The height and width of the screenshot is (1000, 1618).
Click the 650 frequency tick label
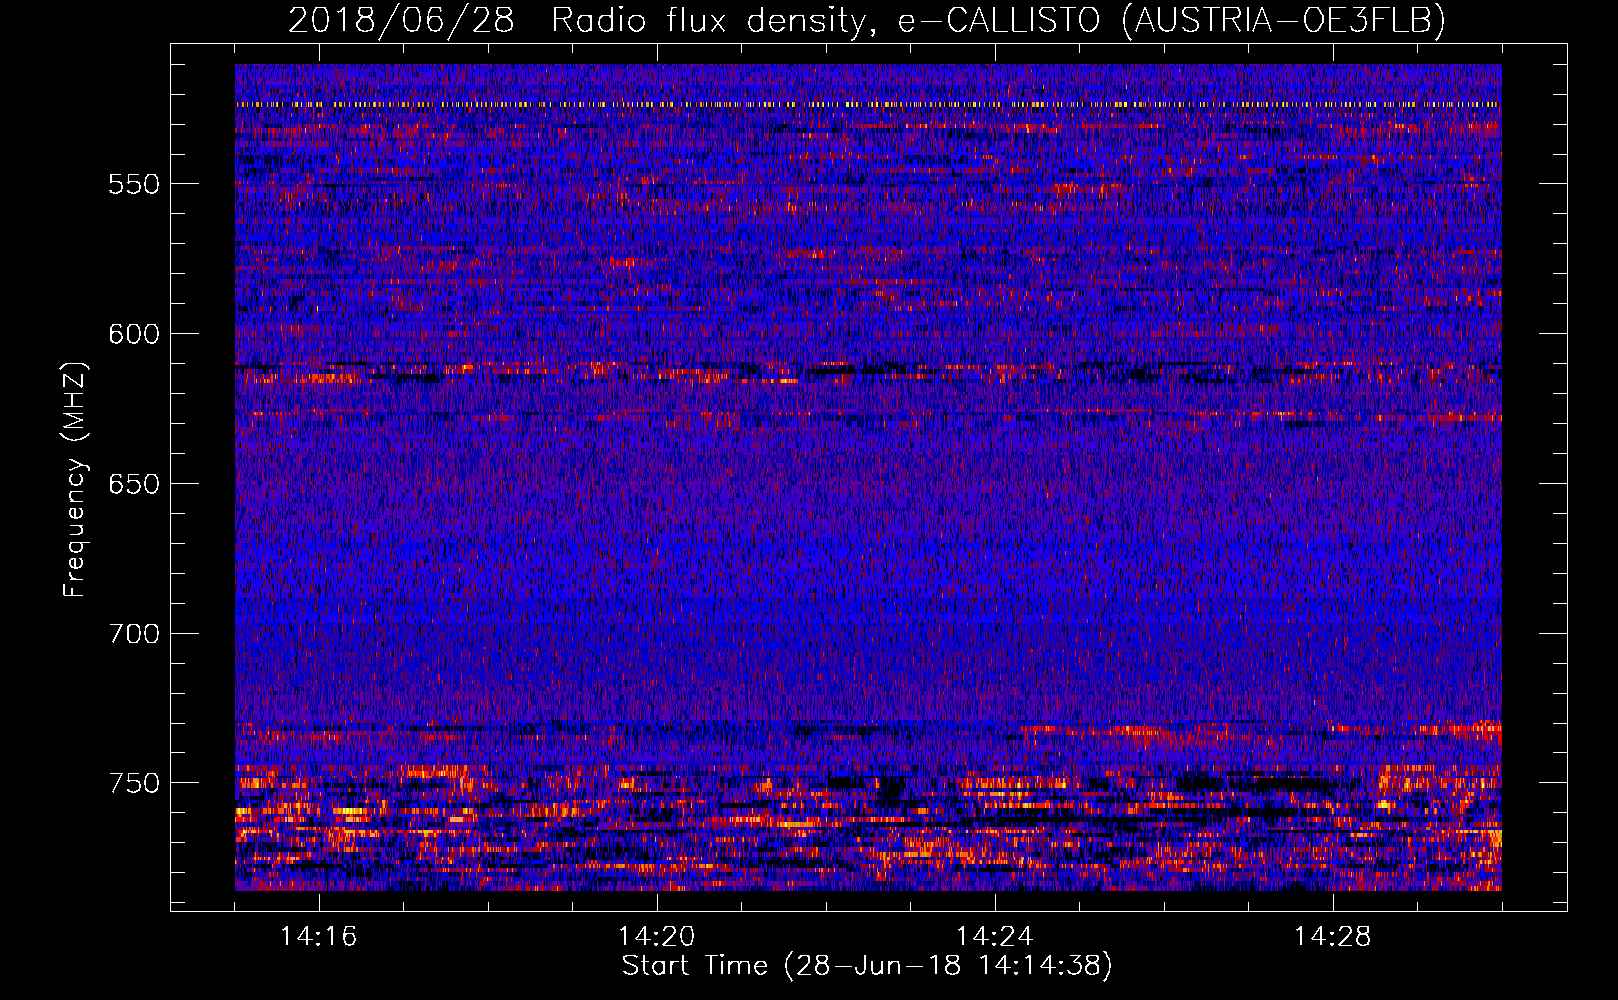click(x=134, y=484)
